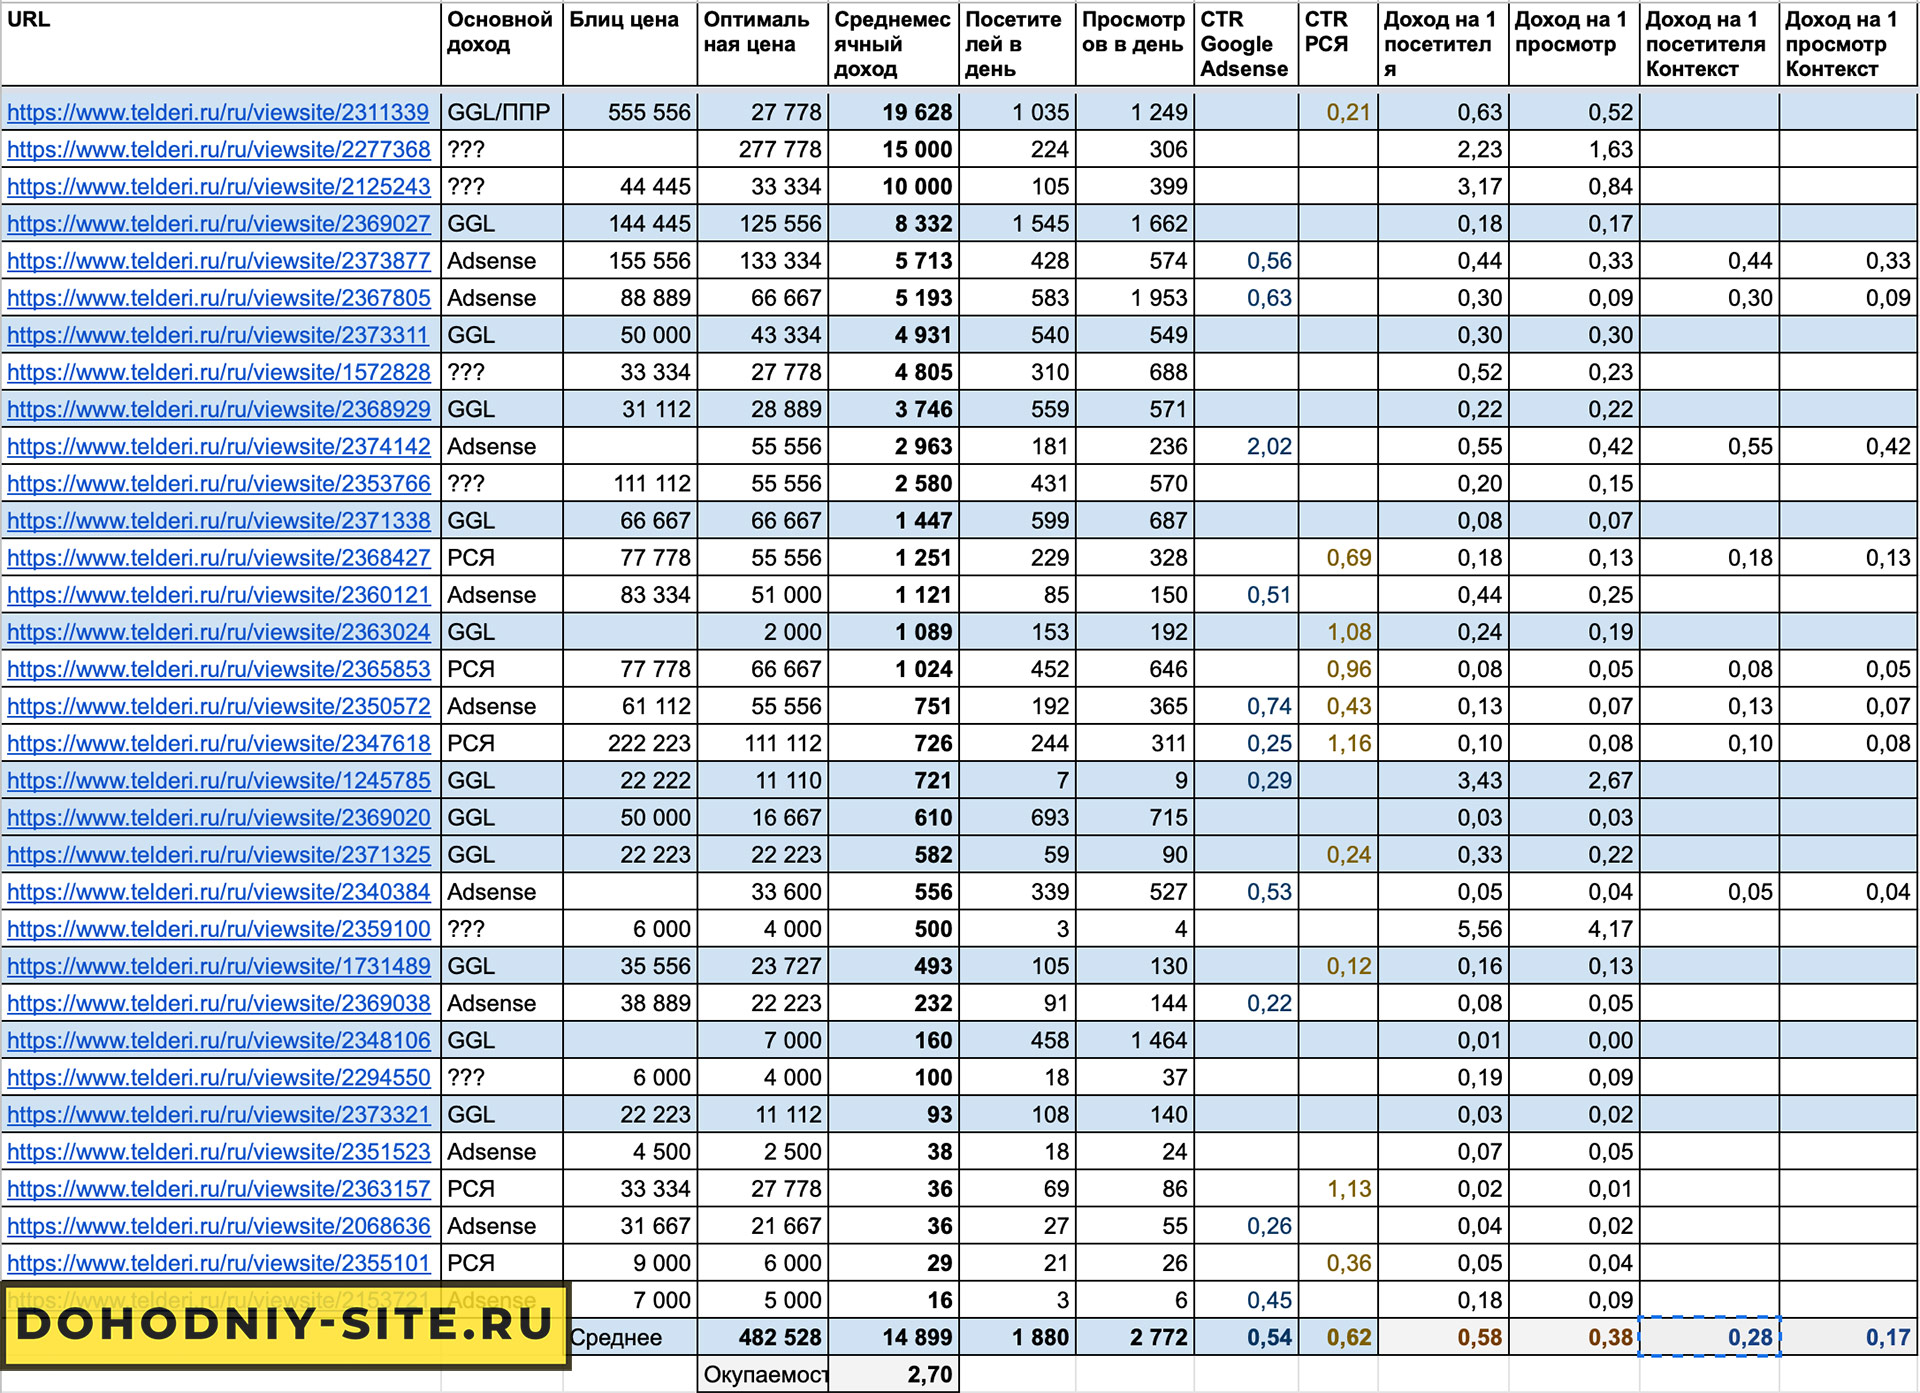This screenshot has width=1920, height=1393.
Task: Click the link viewsite/2369020
Action: [x=218, y=817]
